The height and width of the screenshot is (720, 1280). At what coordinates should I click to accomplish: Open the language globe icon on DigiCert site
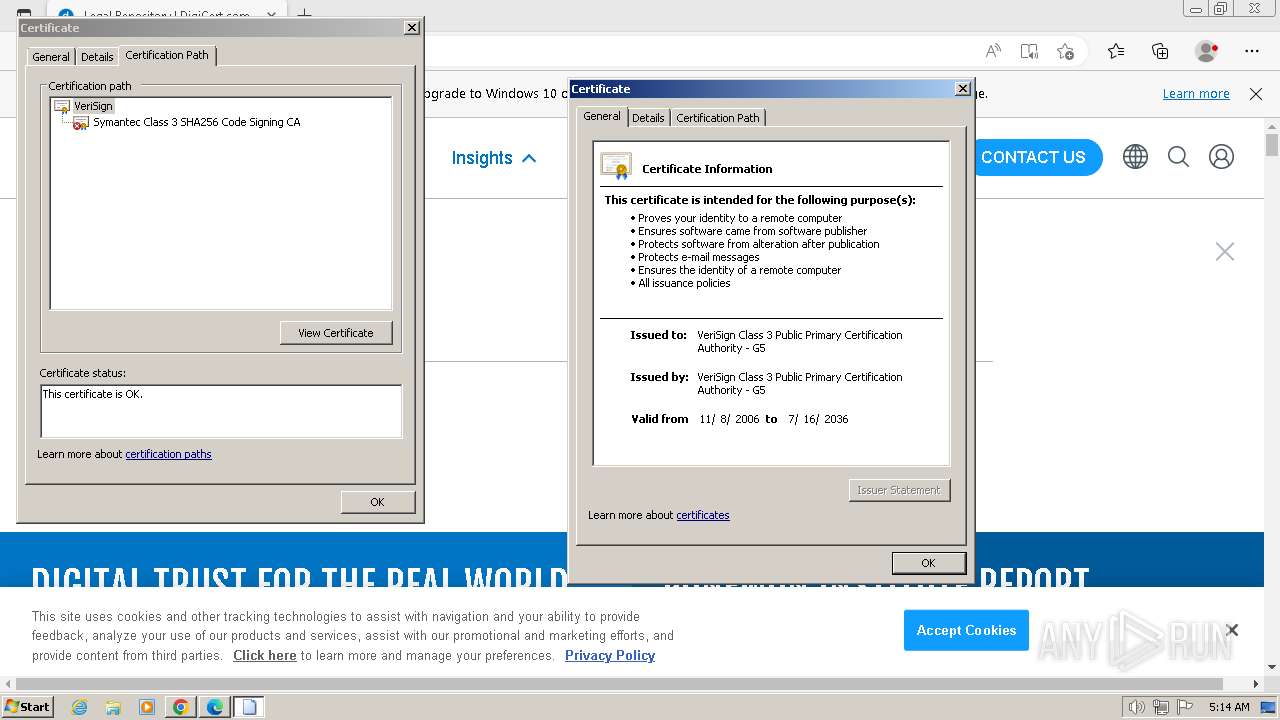[1135, 157]
